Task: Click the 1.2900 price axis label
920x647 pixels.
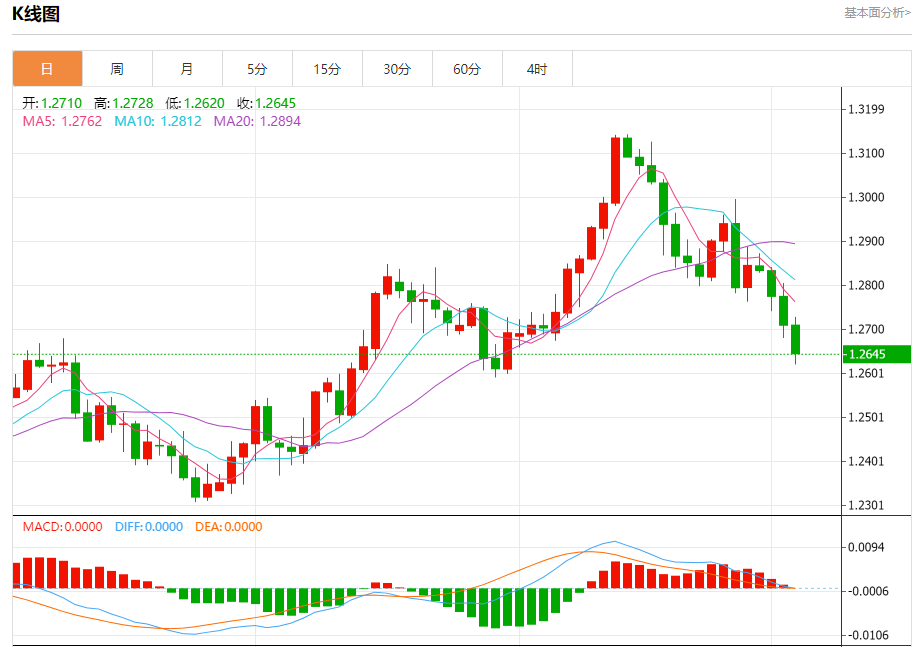Action: pos(866,241)
